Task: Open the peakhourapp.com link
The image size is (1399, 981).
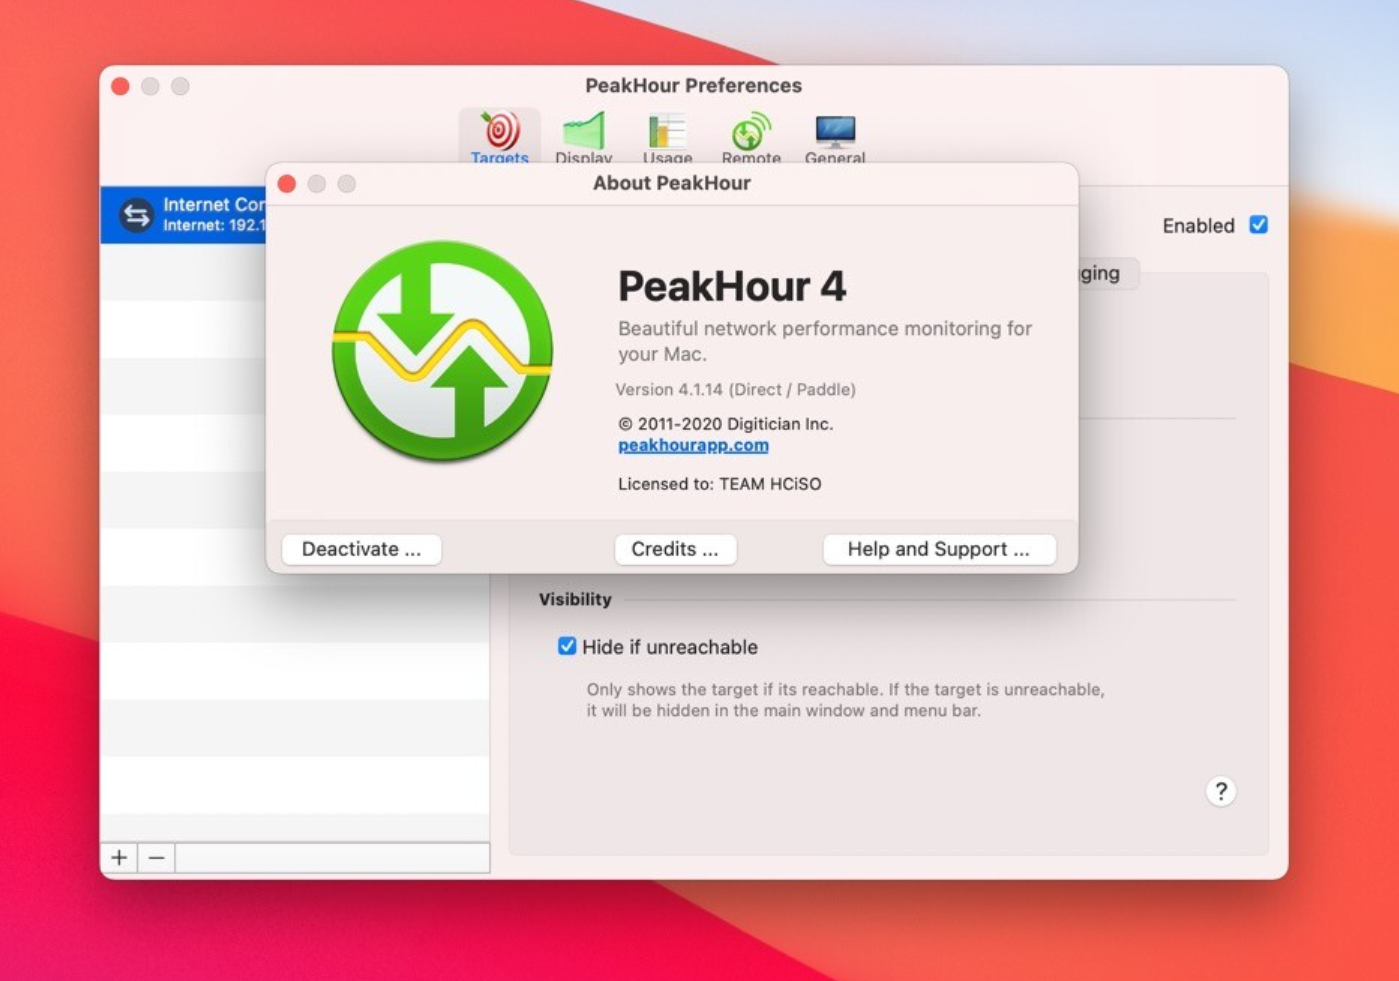Action: (x=693, y=446)
